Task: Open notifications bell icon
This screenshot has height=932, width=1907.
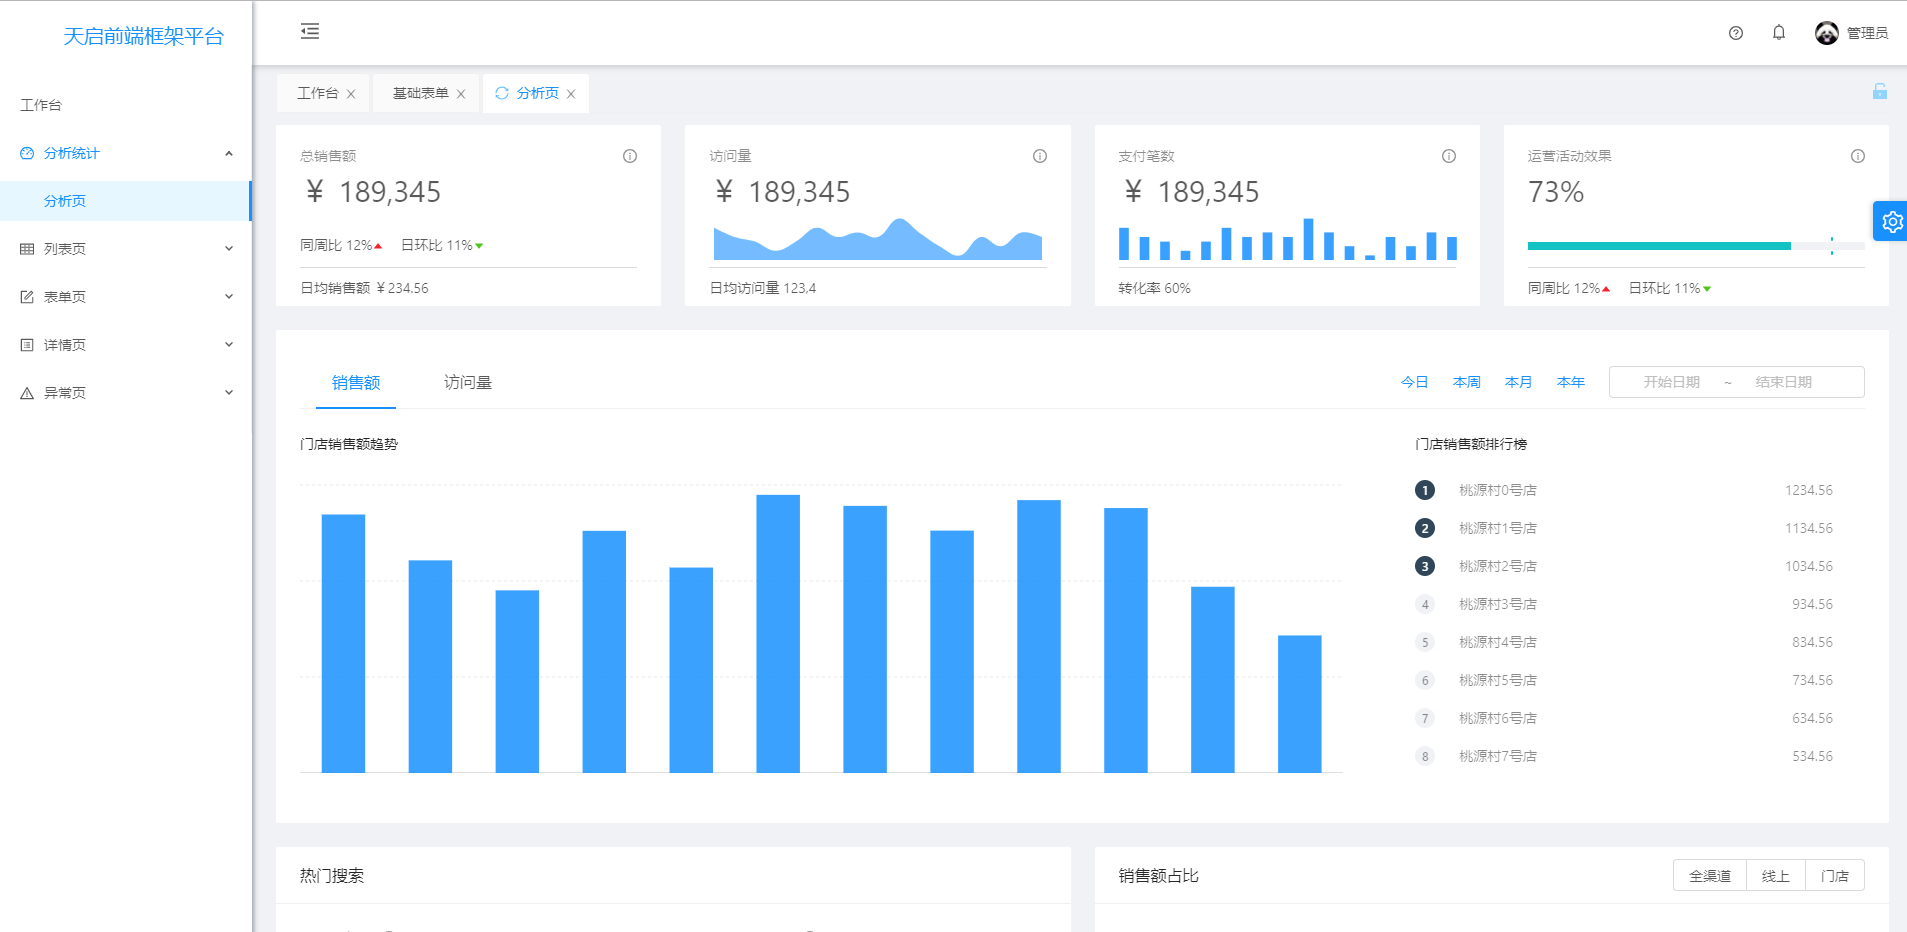Action: 1779,33
